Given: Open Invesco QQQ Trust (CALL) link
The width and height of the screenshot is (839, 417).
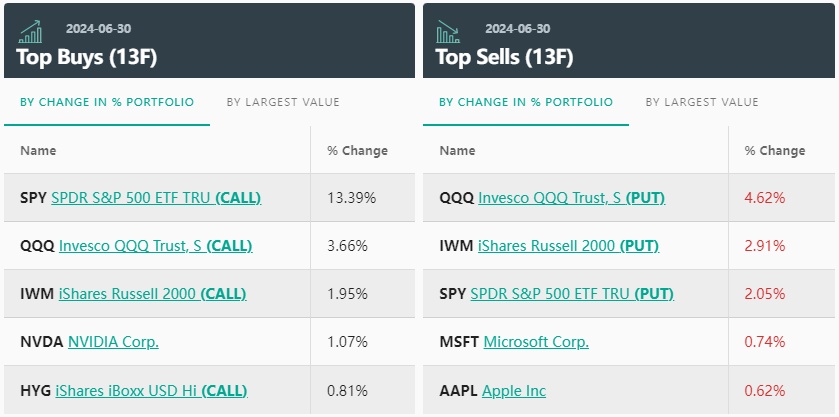Looking at the screenshot, I should [x=155, y=246].
